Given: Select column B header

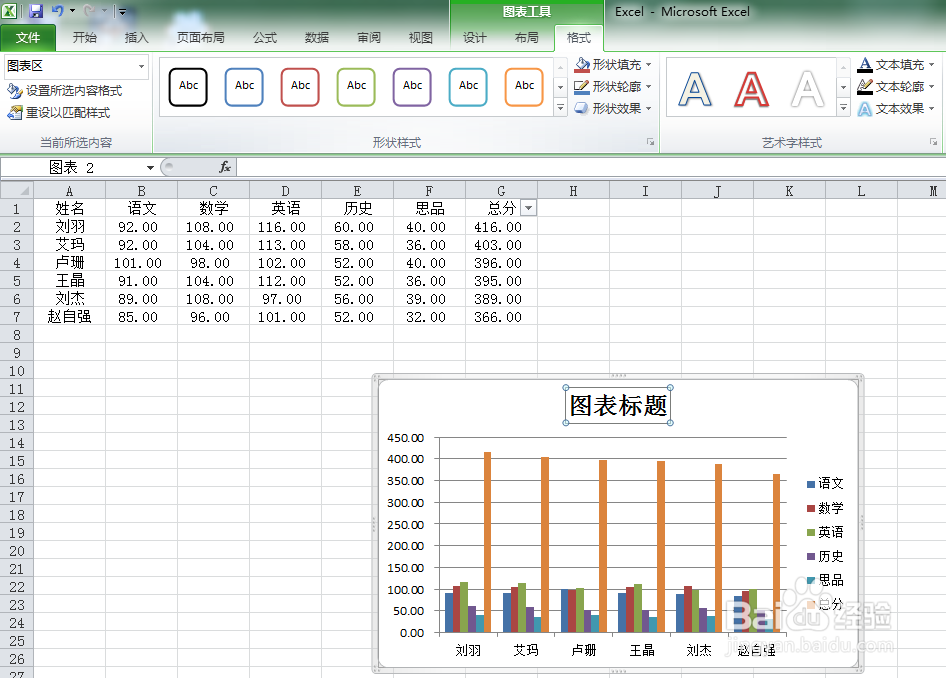Looking at the screenshot, I should click(141, 191).
